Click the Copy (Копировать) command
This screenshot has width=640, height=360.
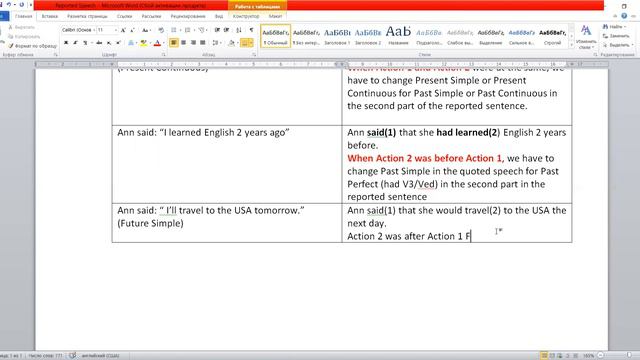coord(24,37)
